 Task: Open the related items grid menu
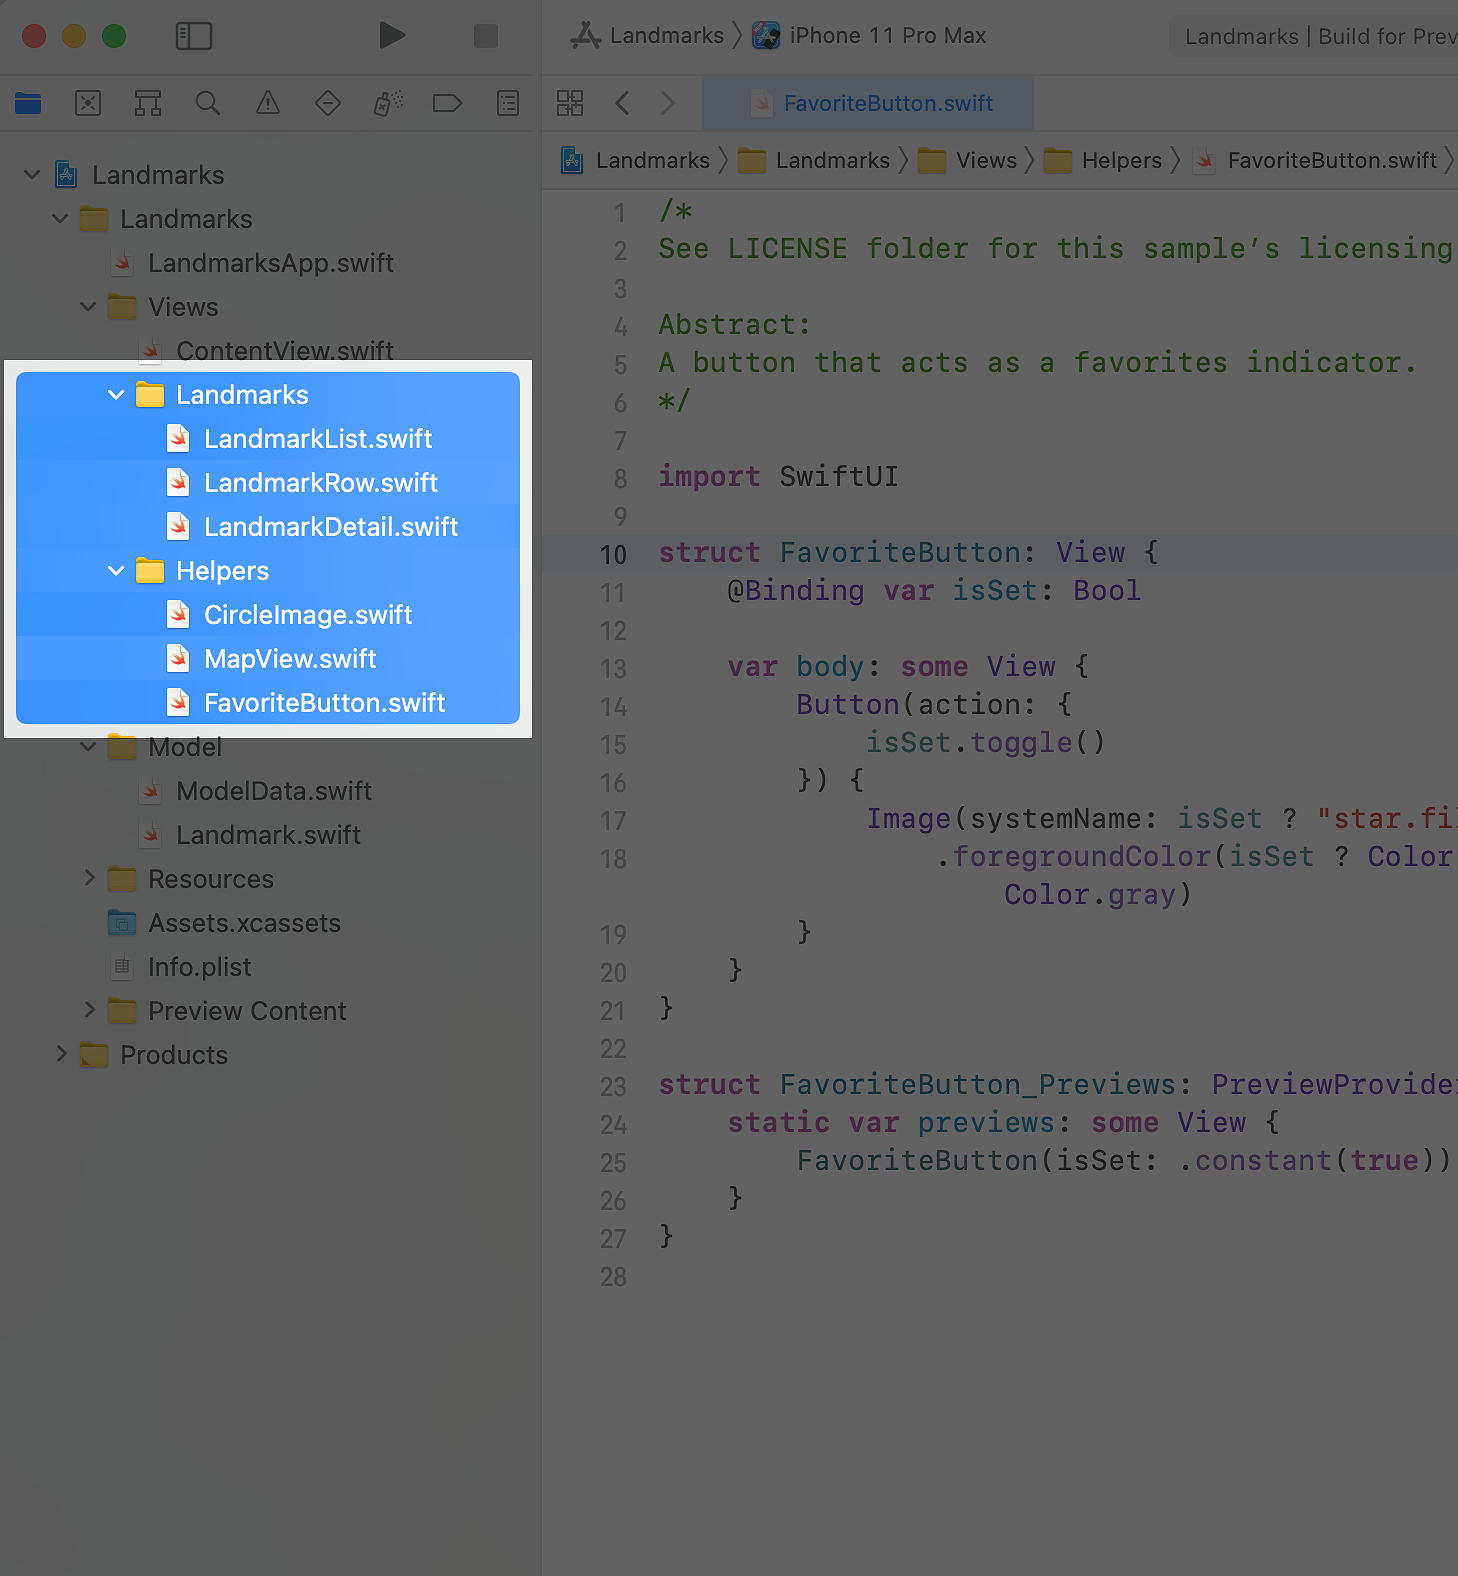pos(570,103)
